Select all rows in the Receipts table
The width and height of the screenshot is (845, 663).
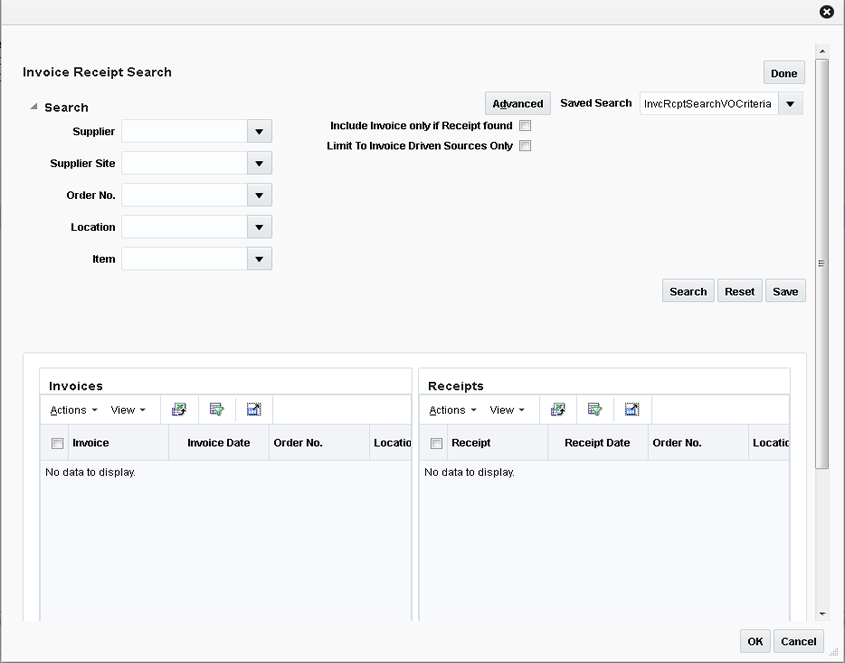436,442
